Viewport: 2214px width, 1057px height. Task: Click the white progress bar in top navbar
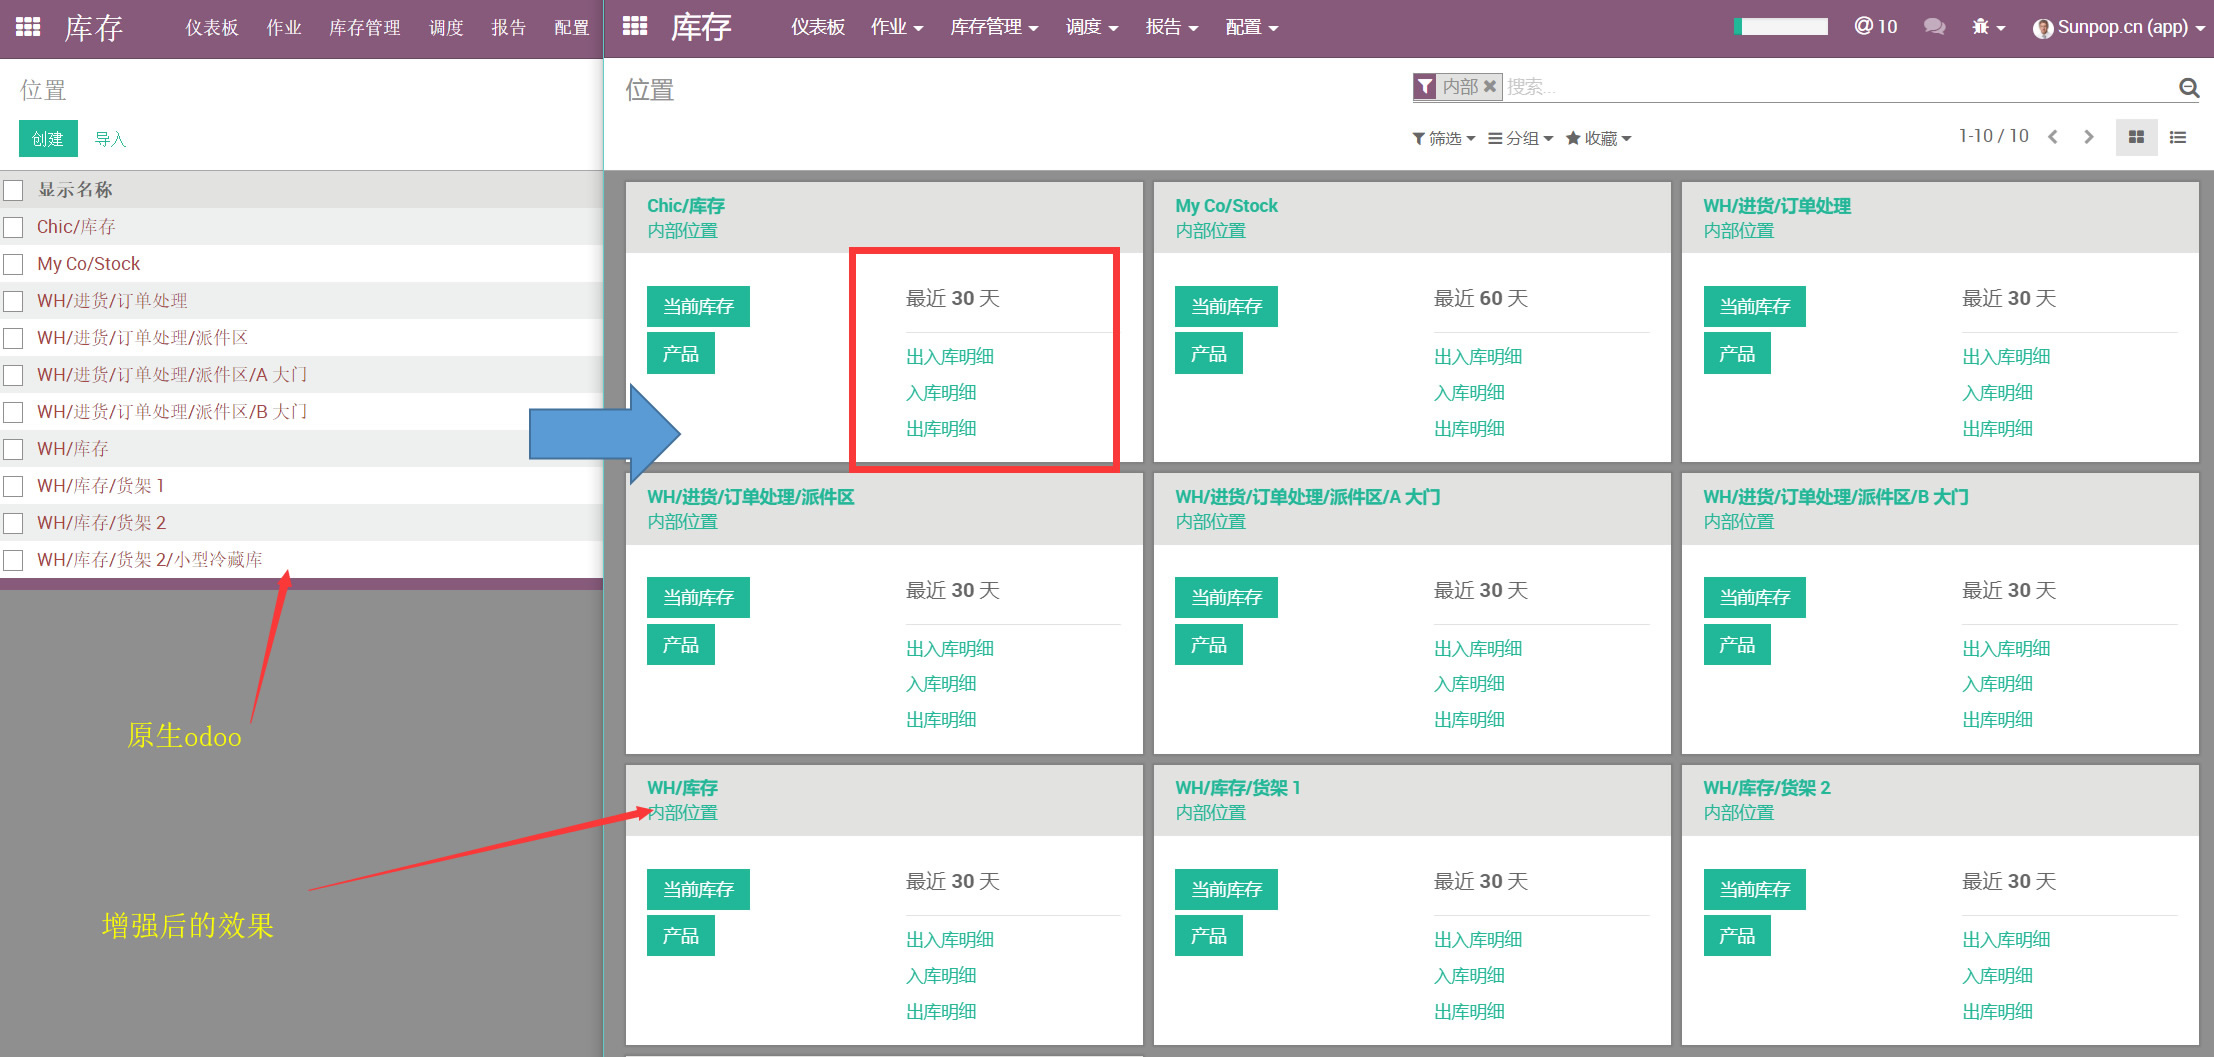coord(1781,27)
